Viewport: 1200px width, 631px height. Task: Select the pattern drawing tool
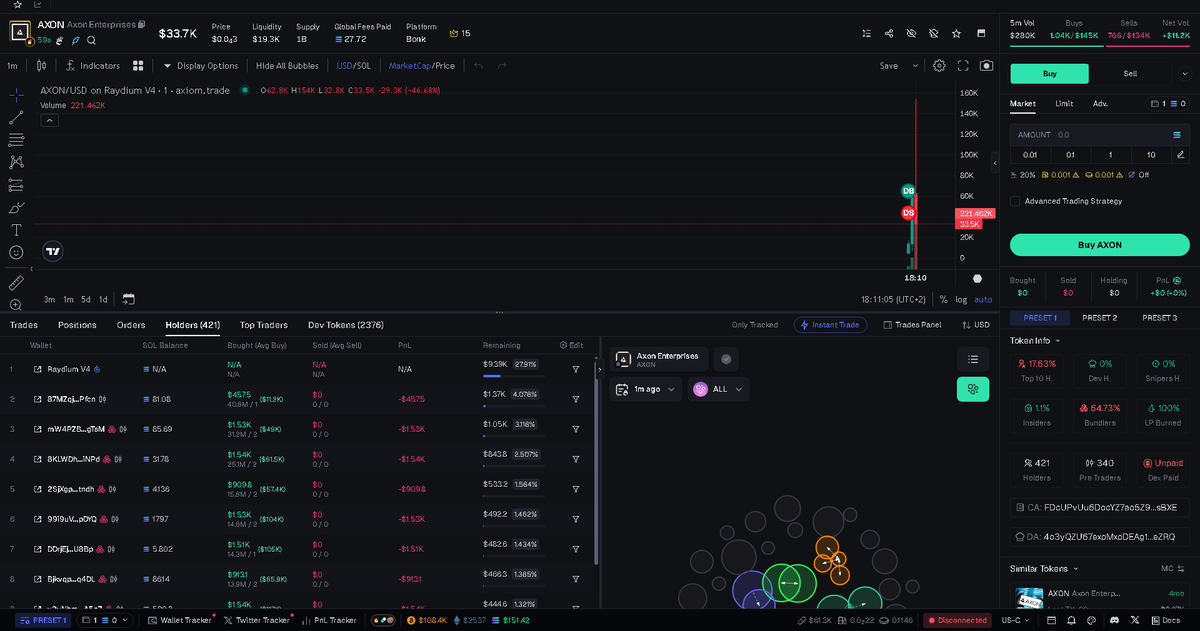coord(16,162)
